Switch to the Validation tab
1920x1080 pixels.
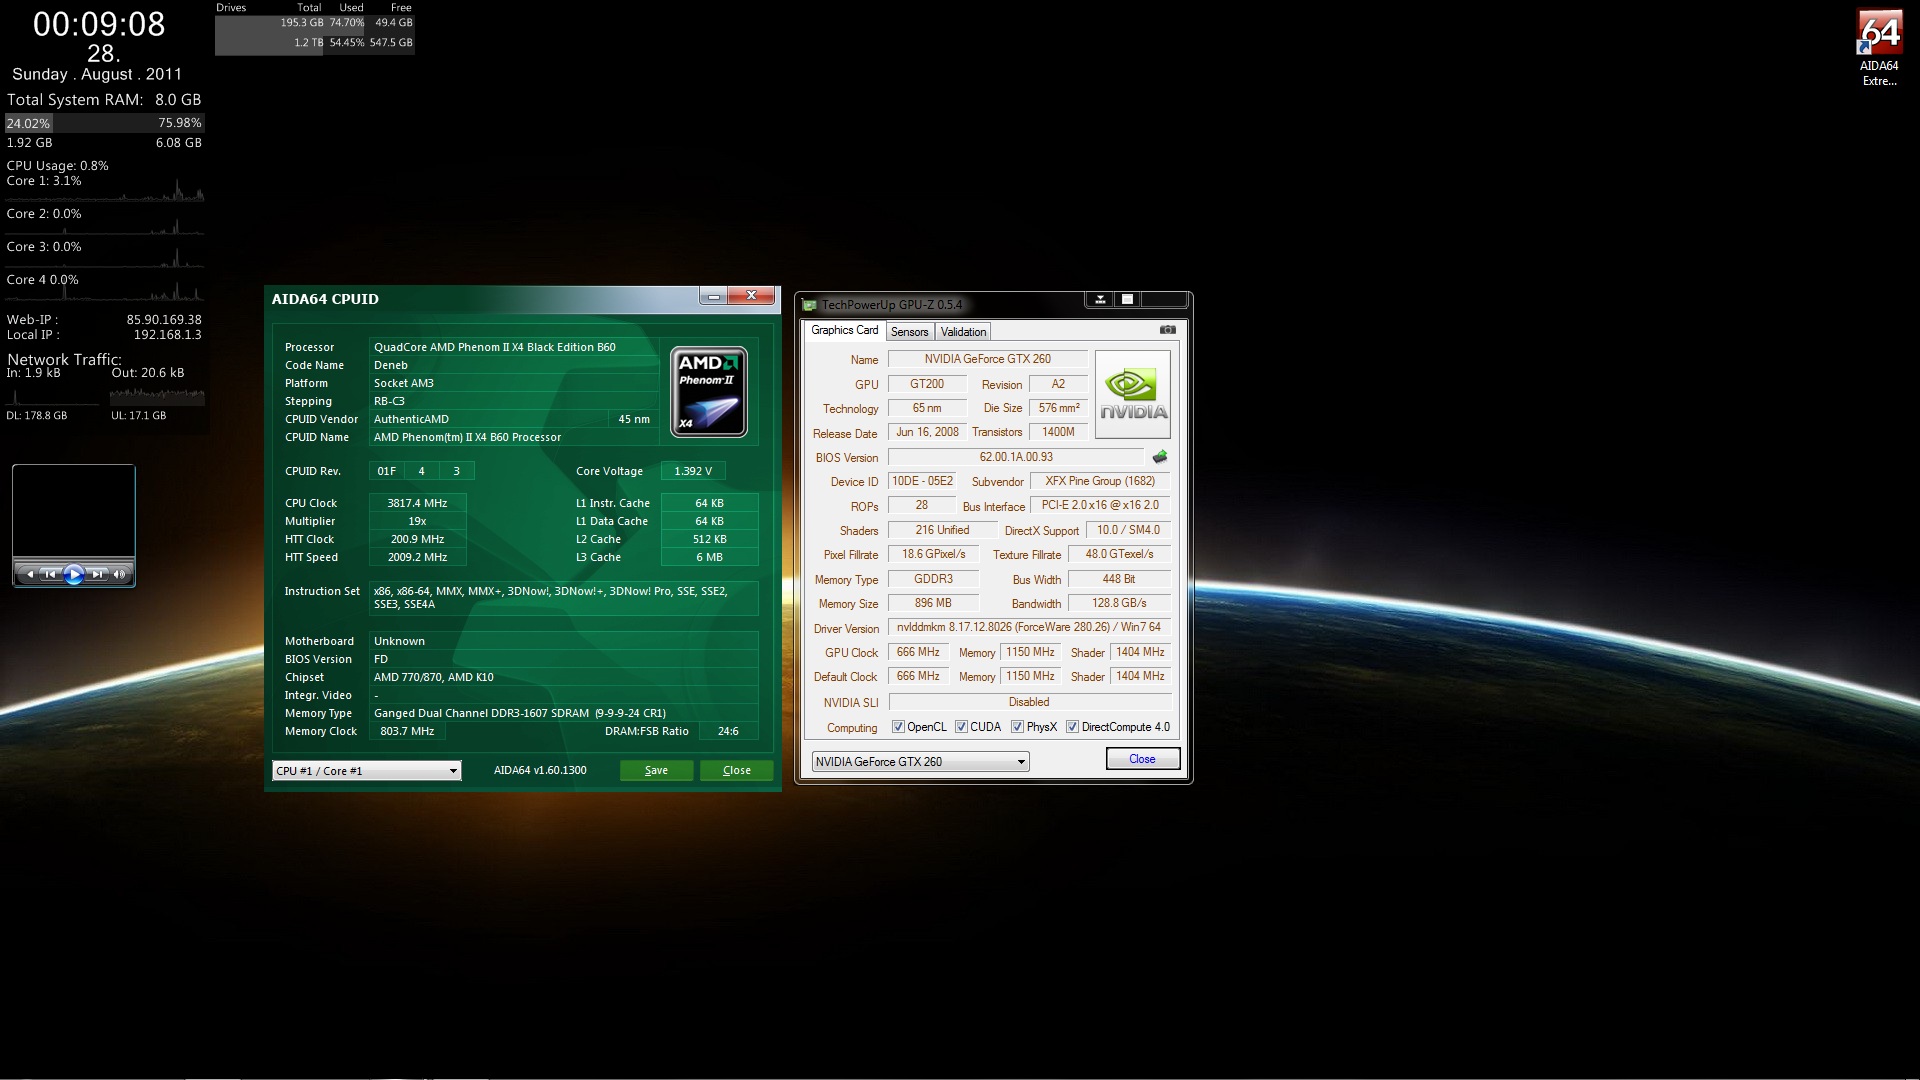pos(963,331)
